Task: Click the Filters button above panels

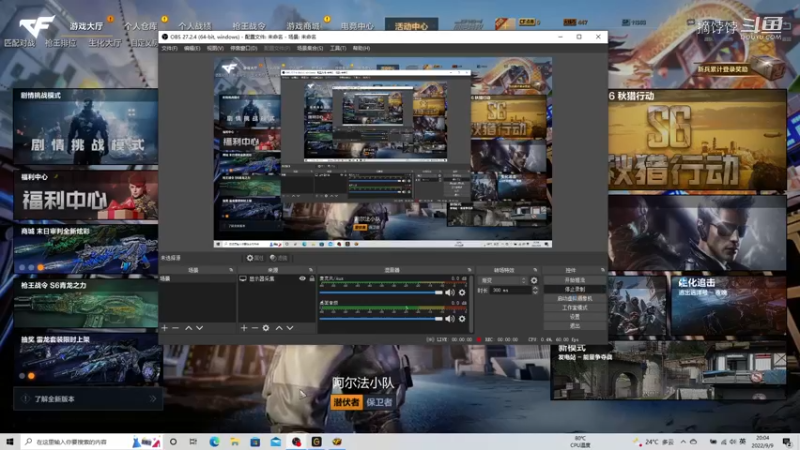Action: (x=279, y=258)
